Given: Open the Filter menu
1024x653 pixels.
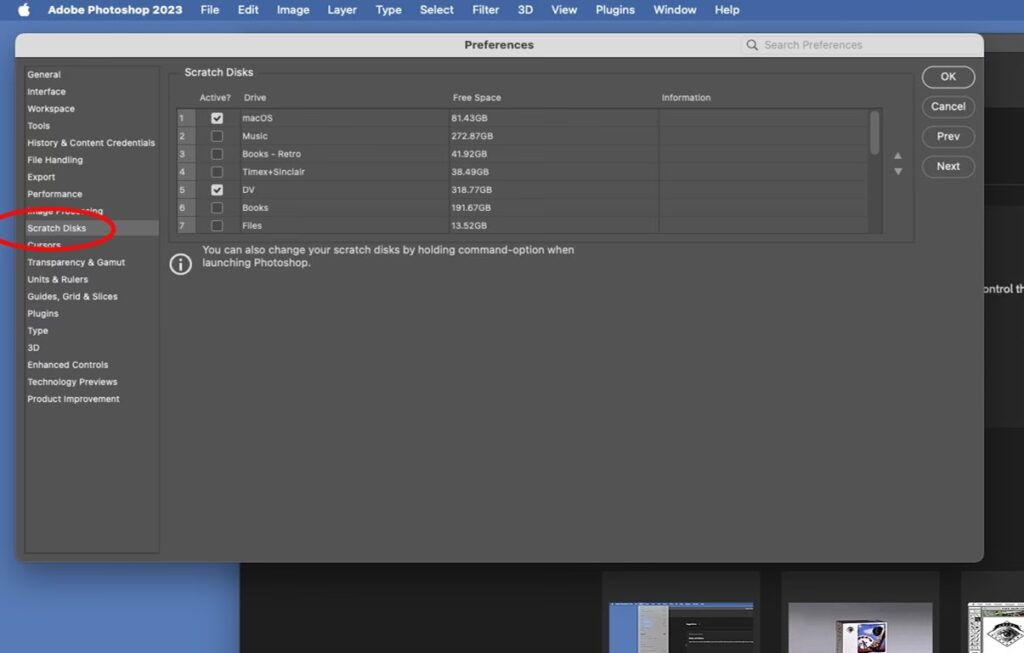Looking at the screenshot, I should (485, 10).
